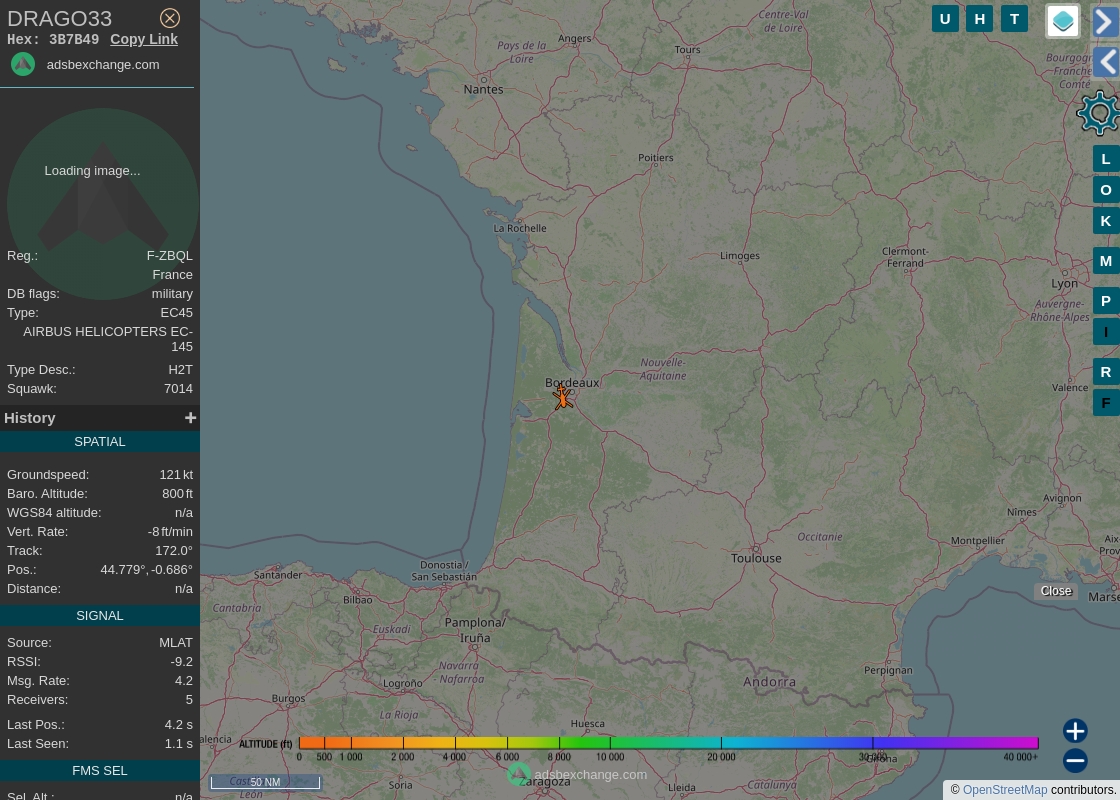Toggle the H button on the map toolbar

[979, 18]
